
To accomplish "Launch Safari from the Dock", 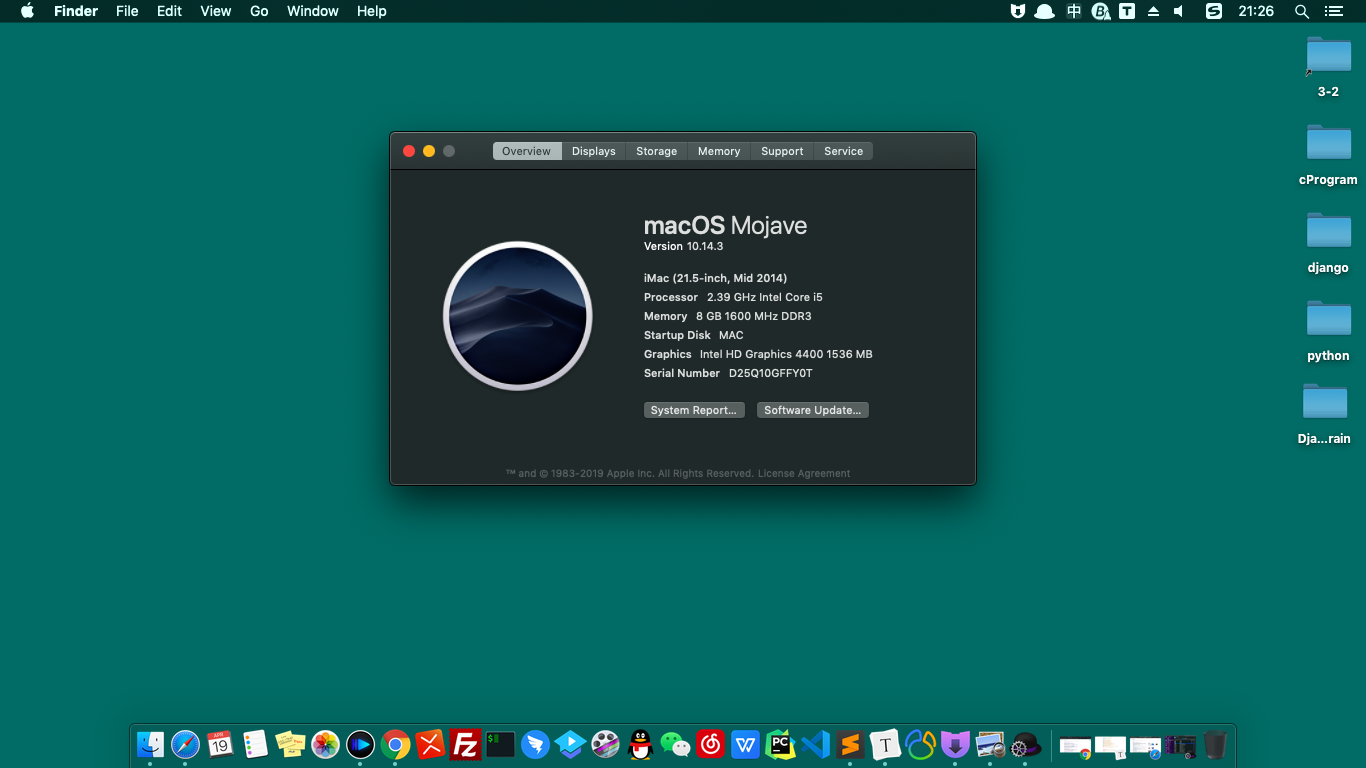I will 185,745.
